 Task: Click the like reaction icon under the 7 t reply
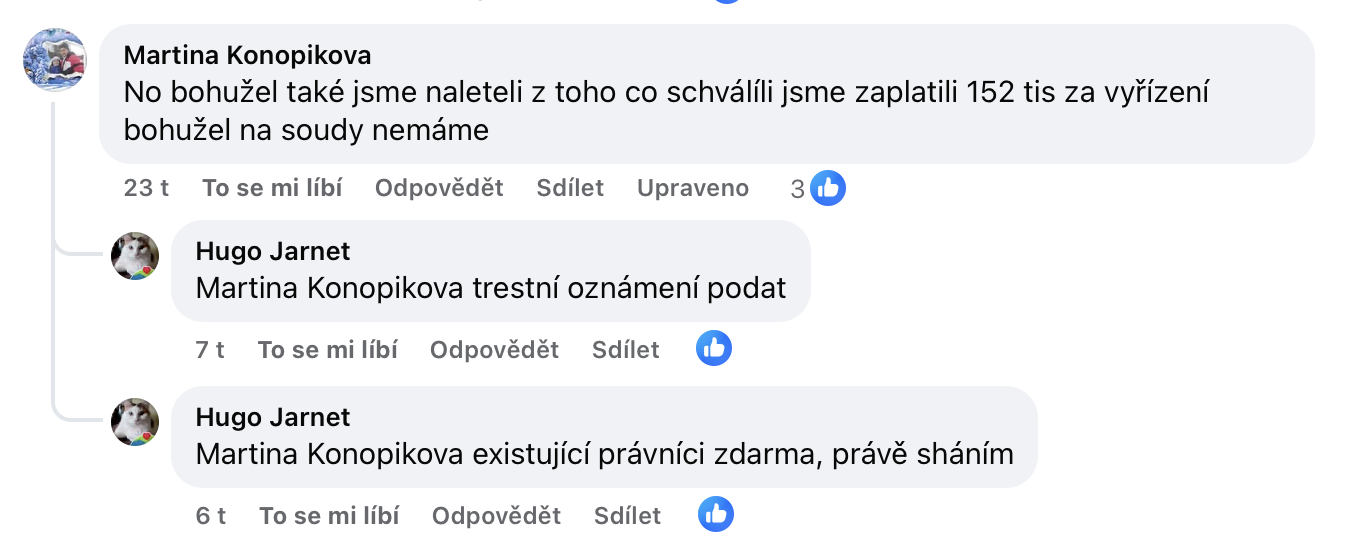click(714, 349)
